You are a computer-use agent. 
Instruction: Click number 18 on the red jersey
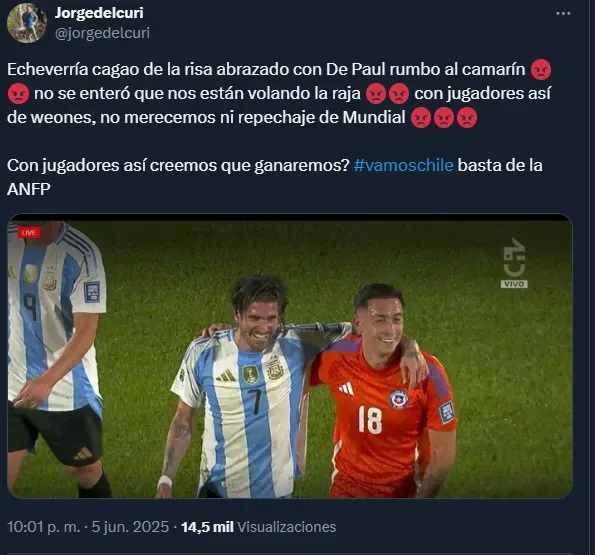click(370, 419)
